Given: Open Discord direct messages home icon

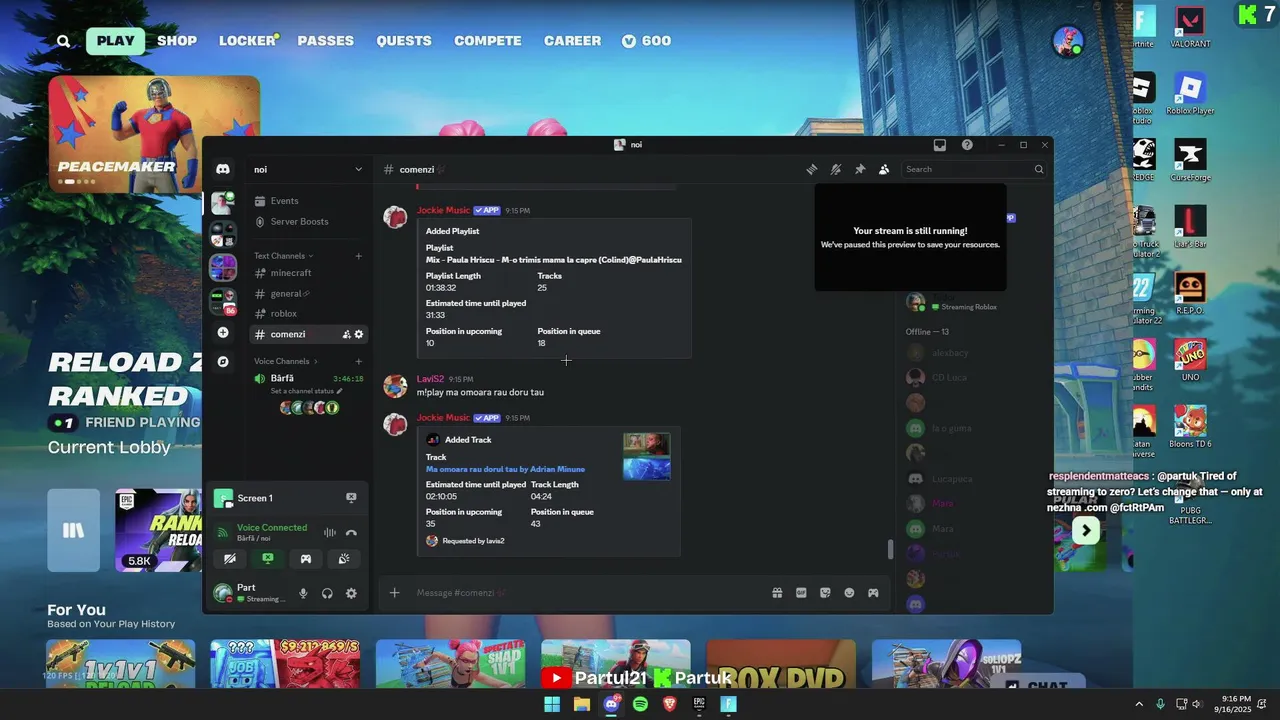Looking at the screenshot, I should pyautogui.click(x=223, y=169).
